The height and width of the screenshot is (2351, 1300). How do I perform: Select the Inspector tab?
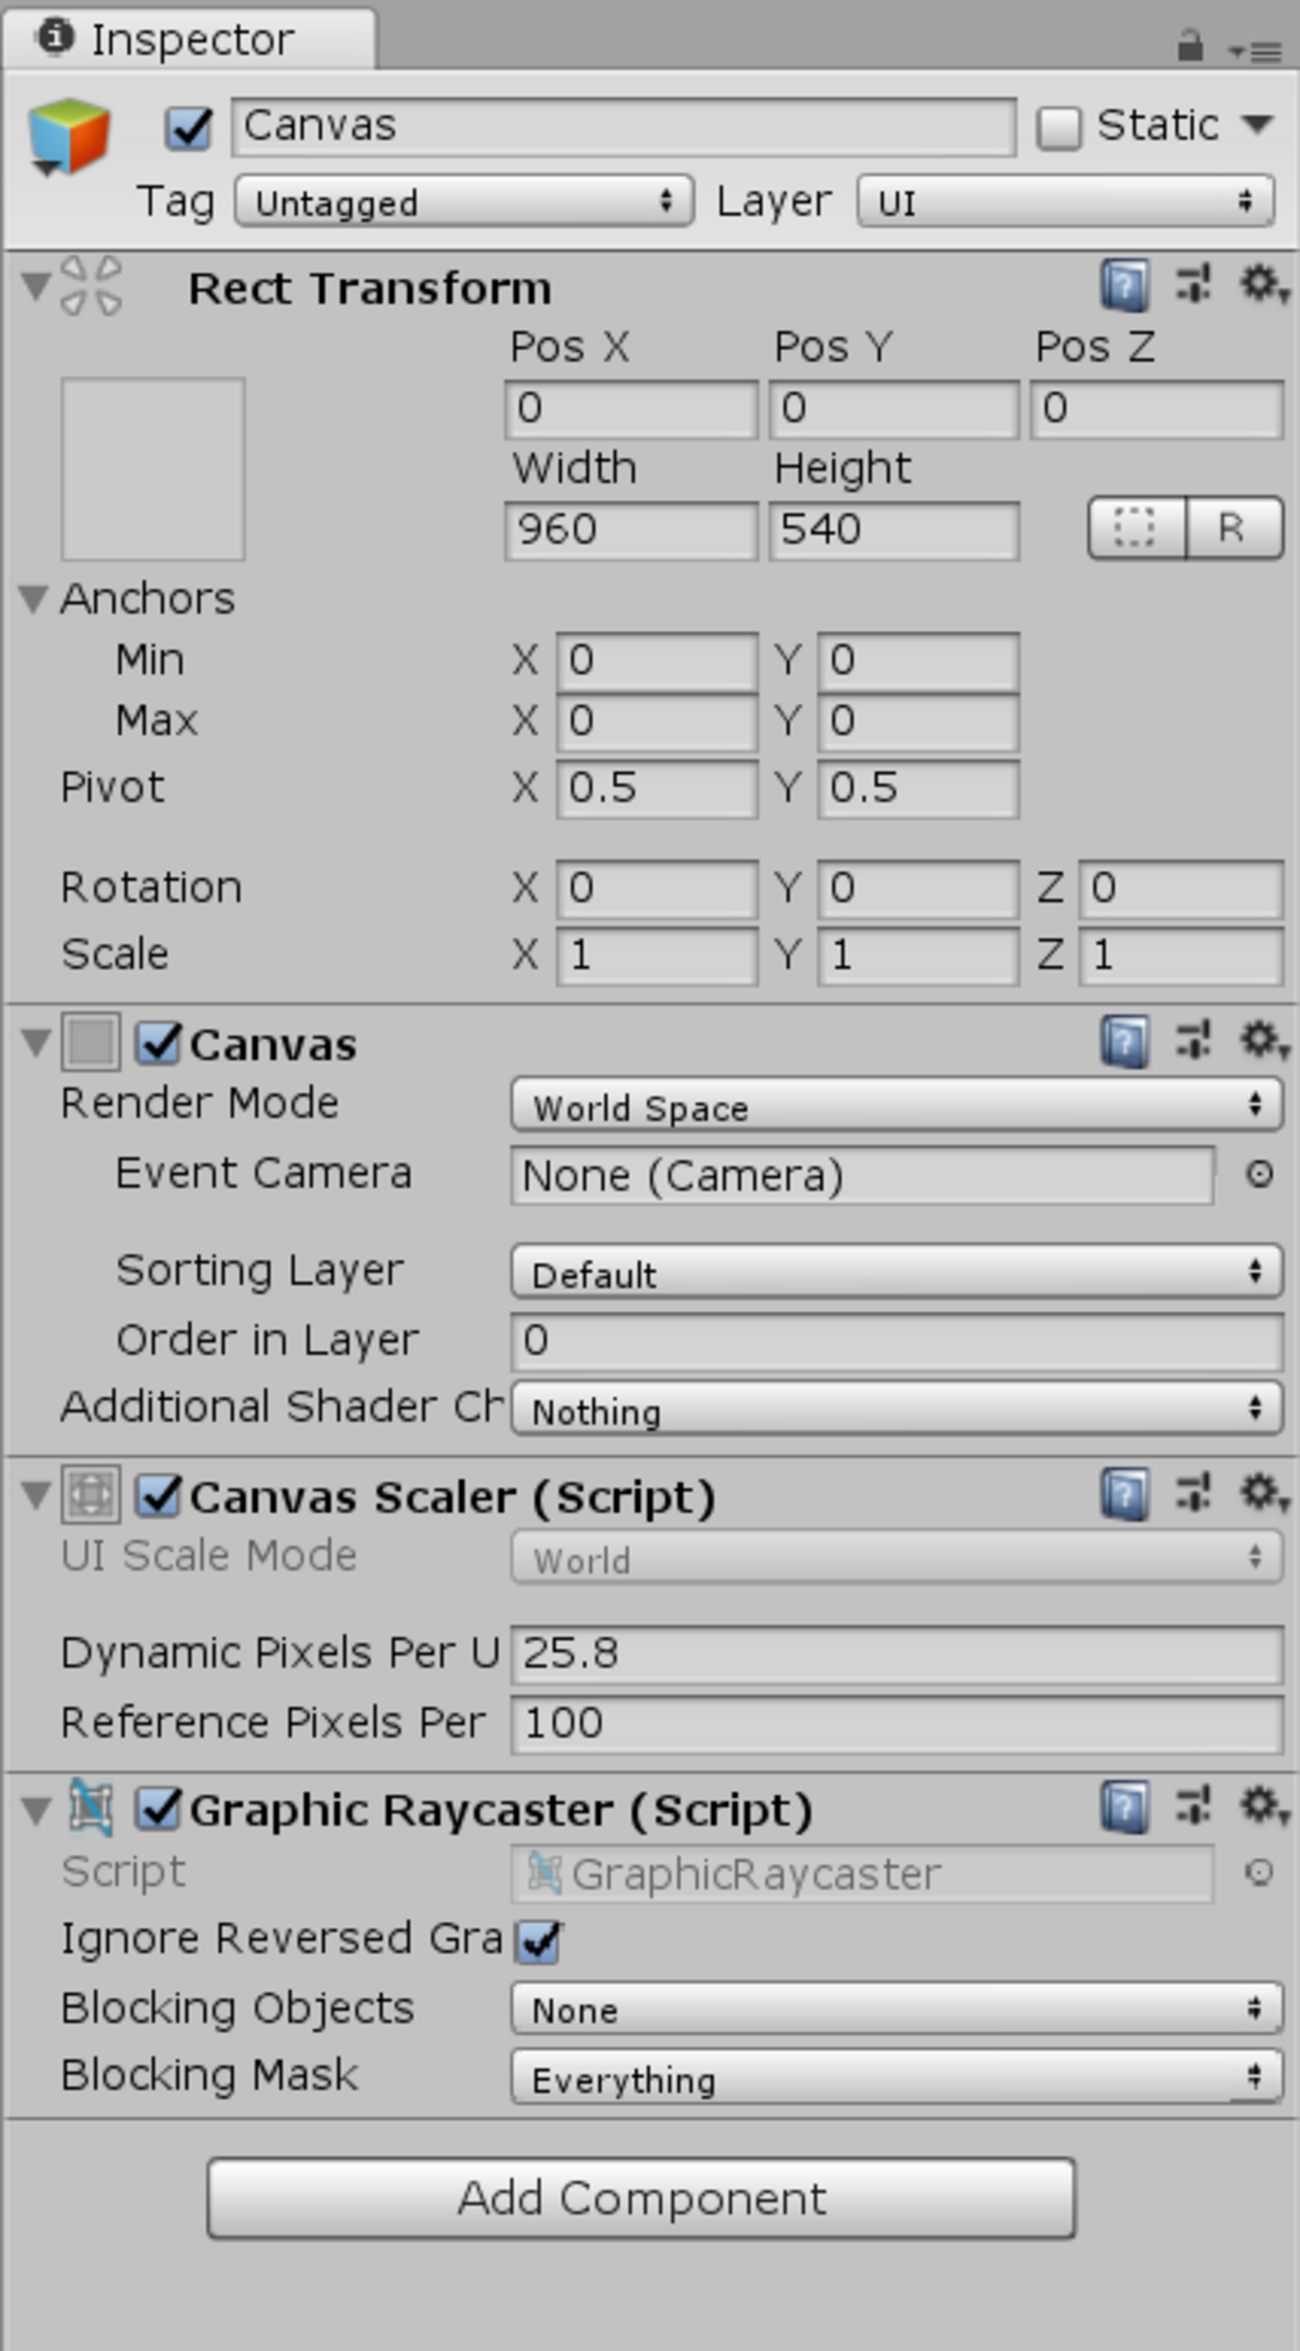(x=190, y=40)
